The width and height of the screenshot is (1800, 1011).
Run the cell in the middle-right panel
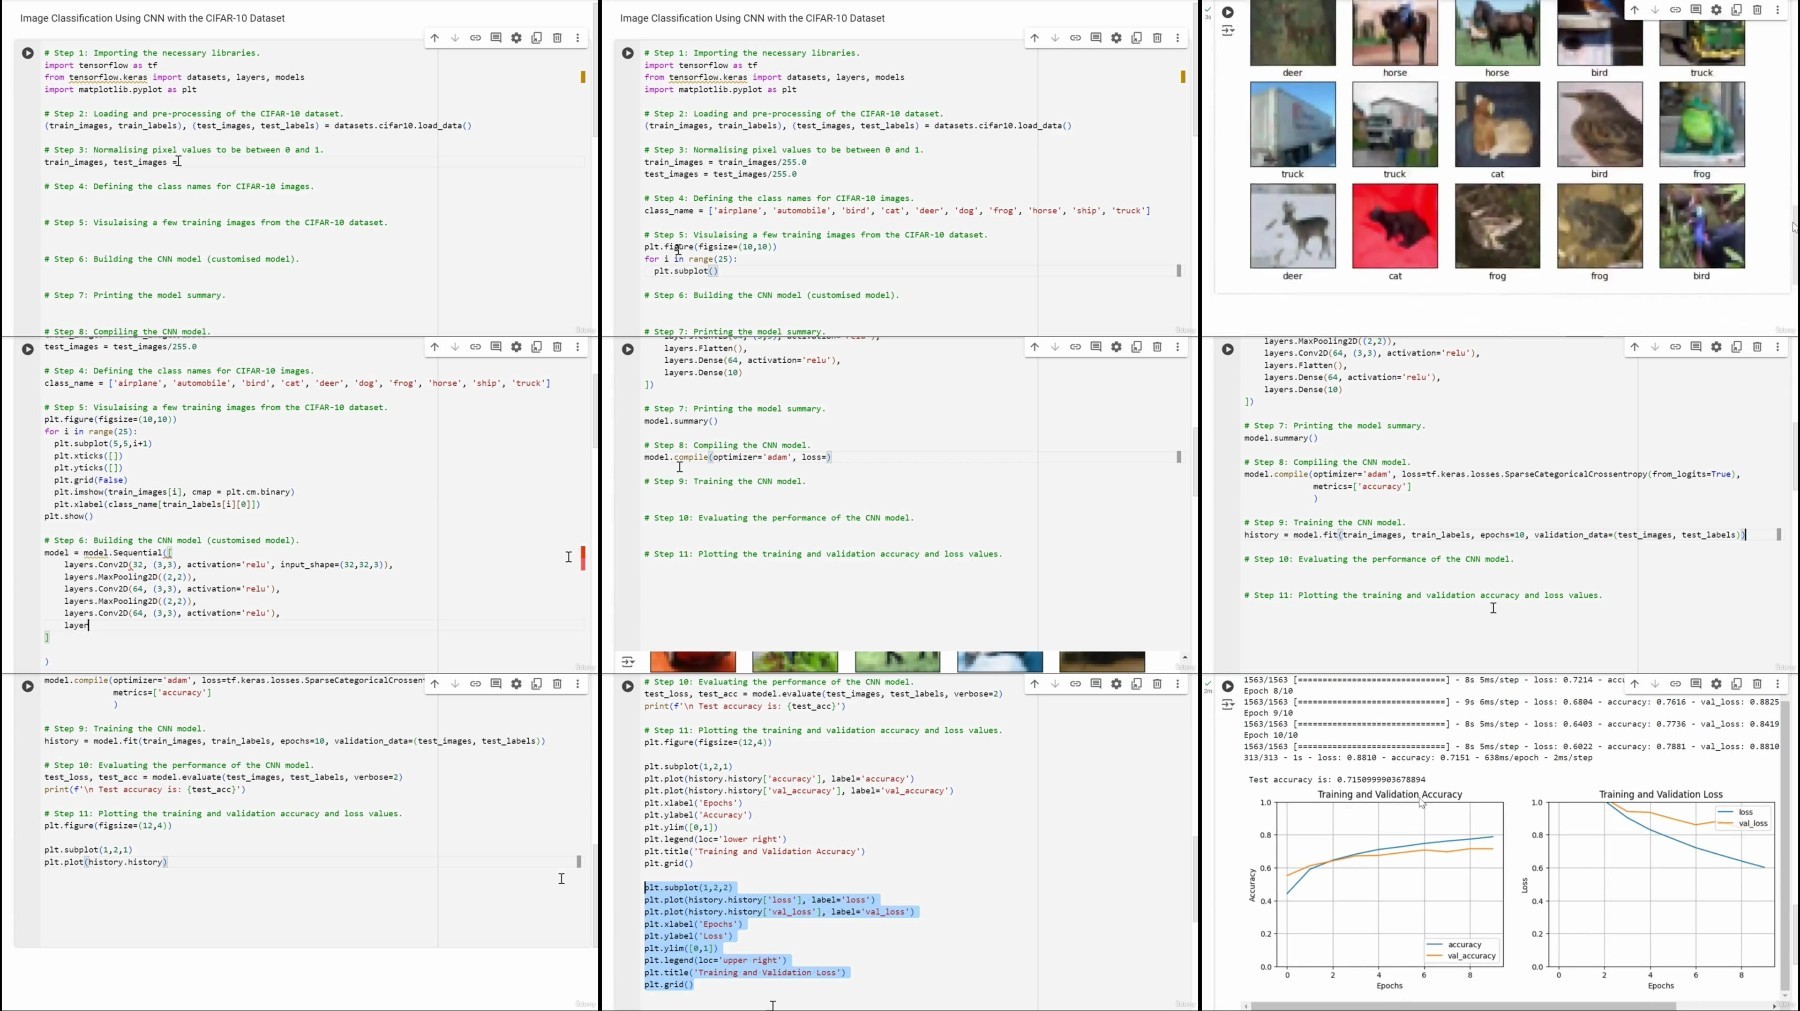(1228, 349)
